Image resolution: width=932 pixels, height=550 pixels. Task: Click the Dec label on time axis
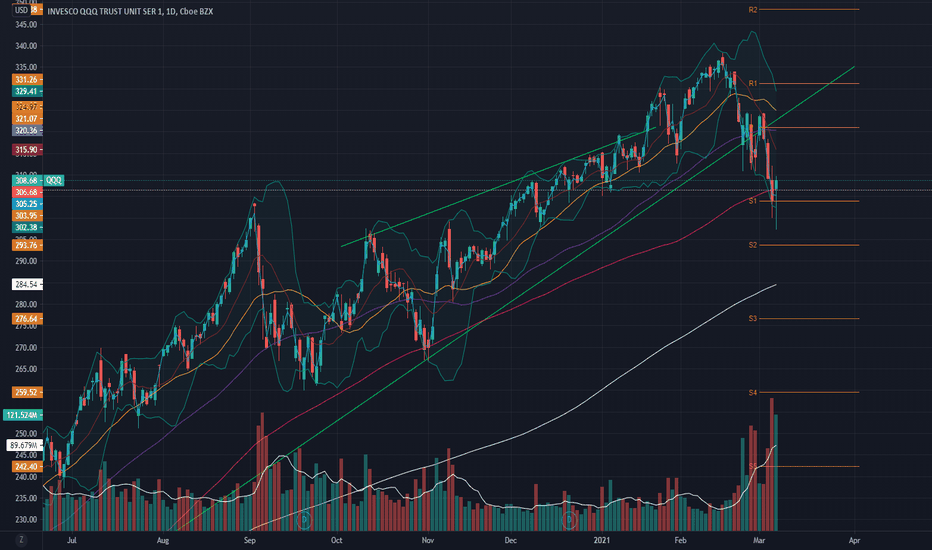(510, 540)
